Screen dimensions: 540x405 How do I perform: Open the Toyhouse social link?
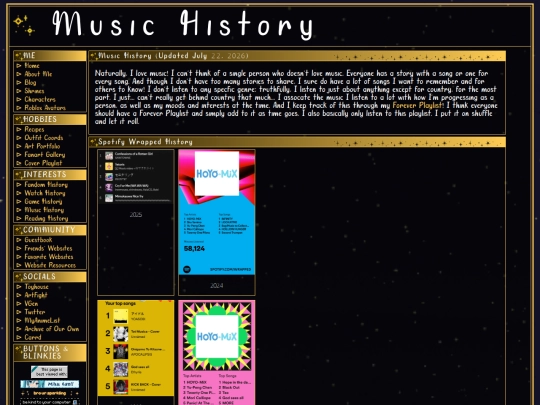(x=36, y=287)
